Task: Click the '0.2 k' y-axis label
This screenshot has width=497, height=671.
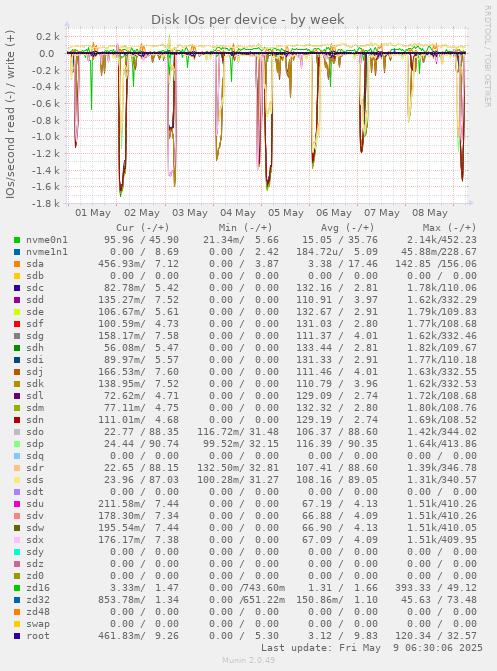Action: point(48,37)
